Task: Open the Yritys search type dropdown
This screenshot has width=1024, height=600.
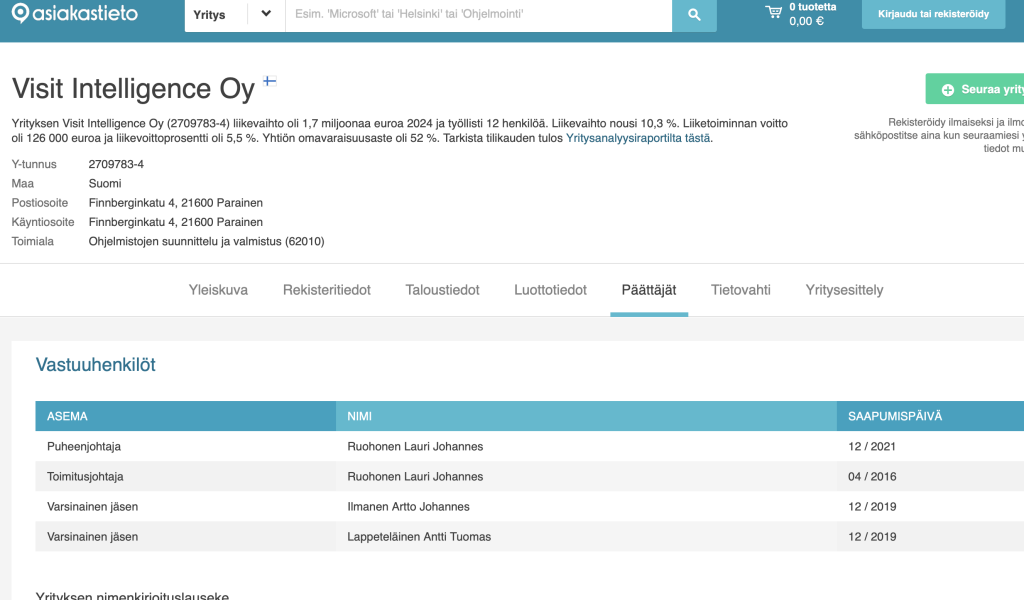Action: coord(235,14)
